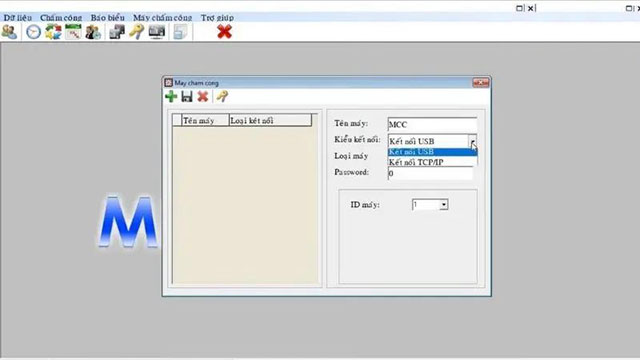The image size is (640, 360).
Task: Click the Loại kết nối column header
Action: (270, 120)
